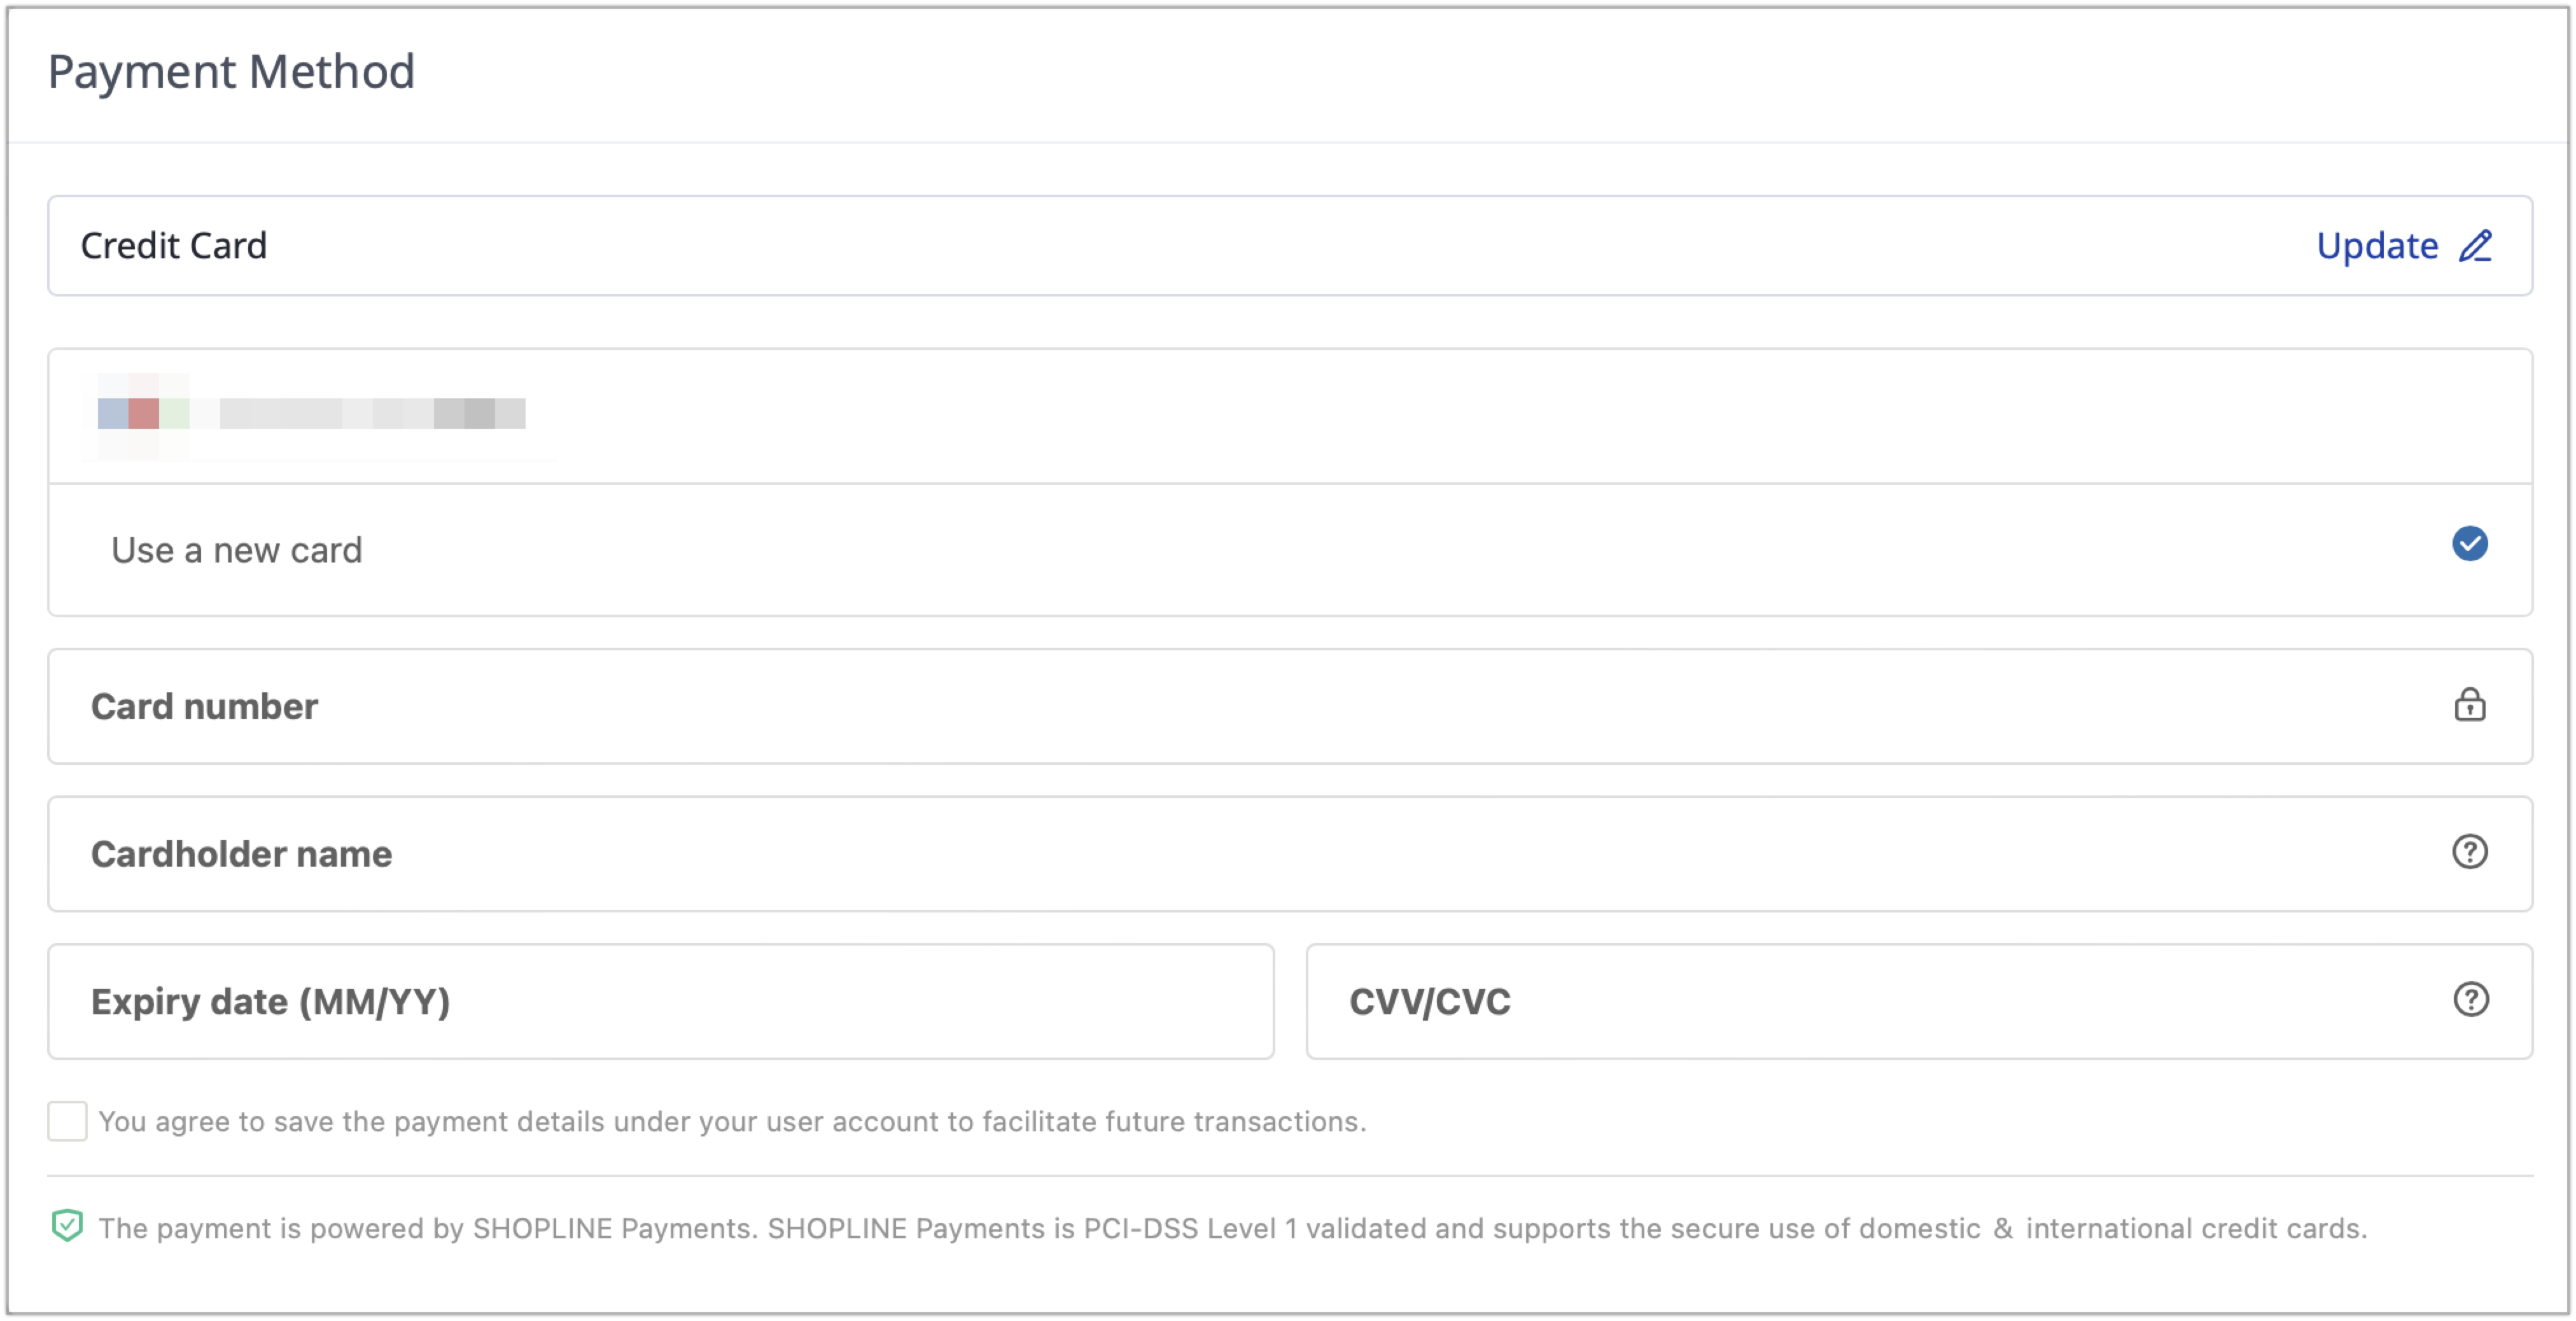This screenshot has width=2576, height=1321.
Task: Click the pencil edit icon beside Update
Action: tap(2475, 246)
